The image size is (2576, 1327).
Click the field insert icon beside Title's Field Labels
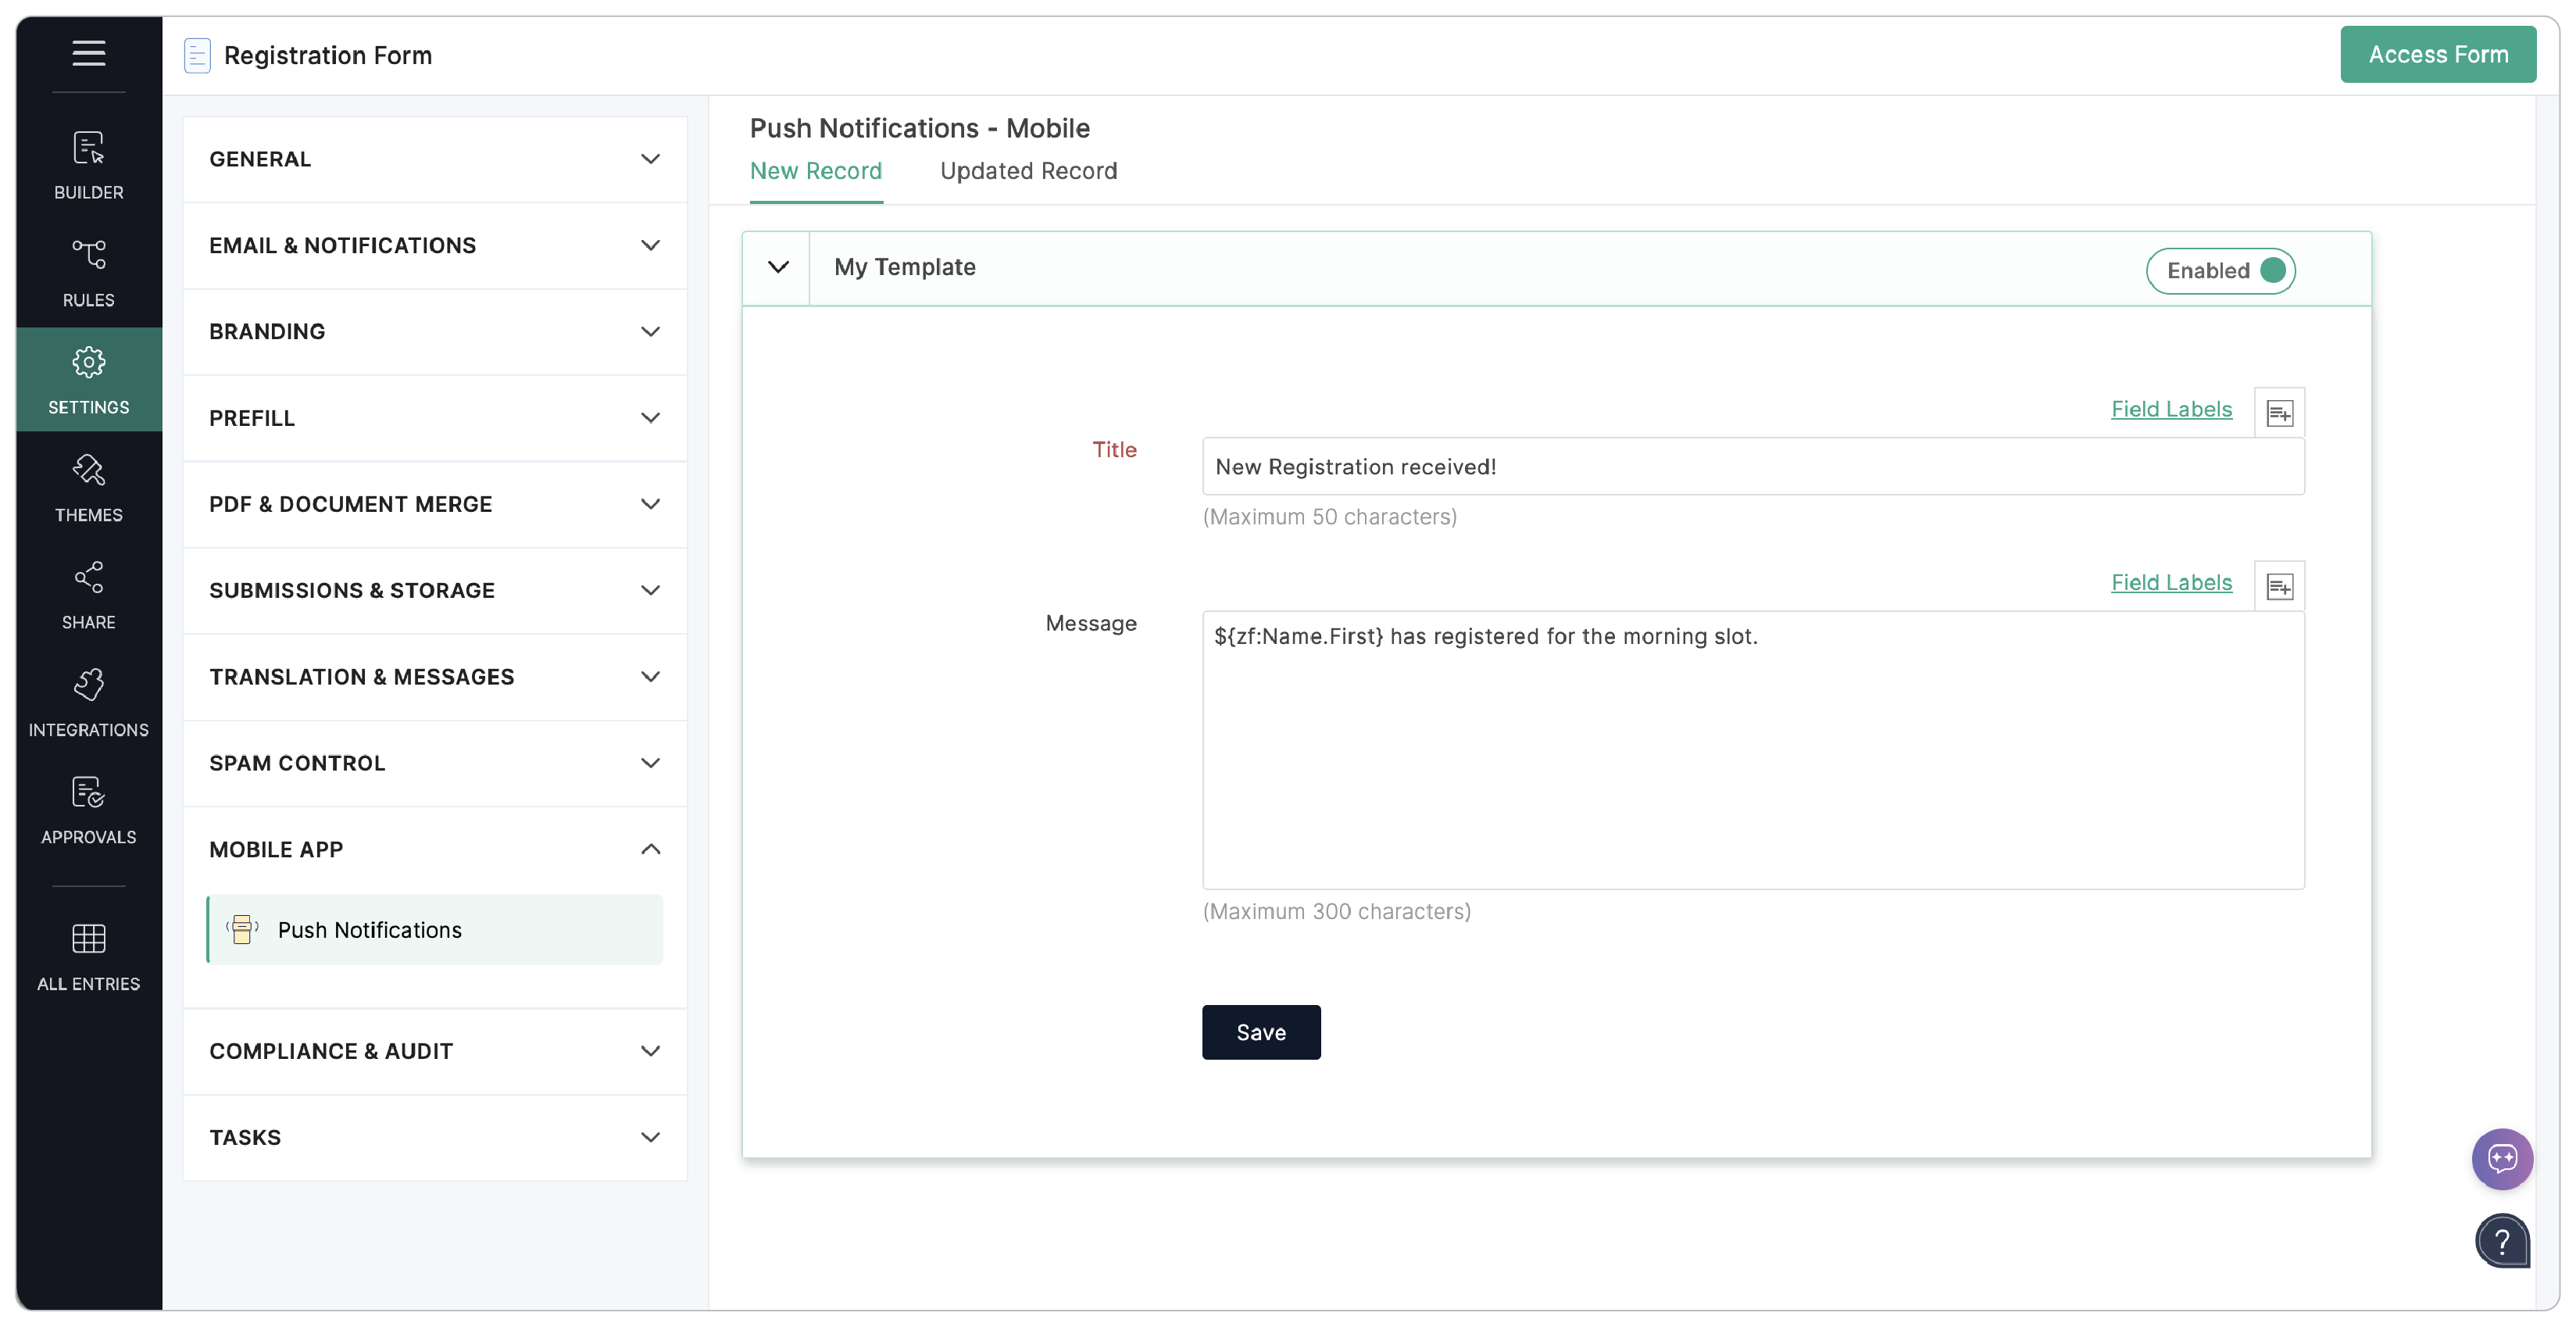click(x=2280, y=411)
